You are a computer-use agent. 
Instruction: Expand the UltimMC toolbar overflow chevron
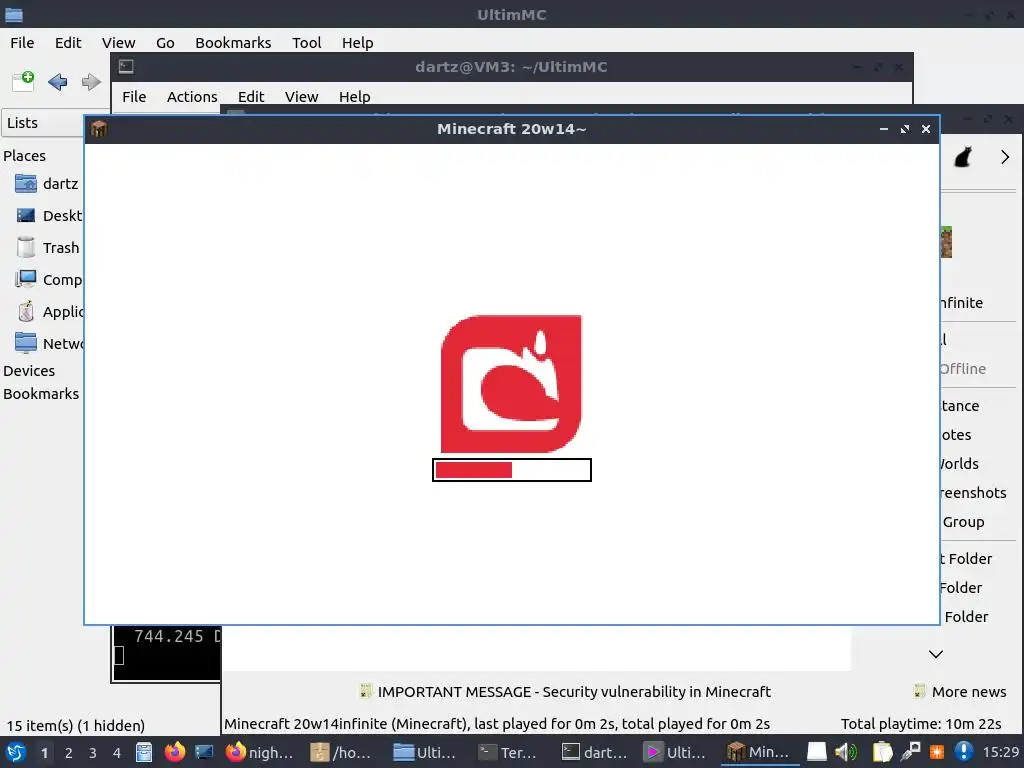(x=1004, y=157)
